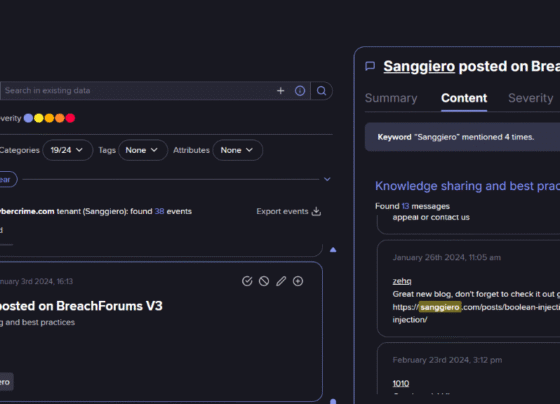Mark event with checkmark circle icon
Viewport: 560px width, 404px height.
pos(247,281)
